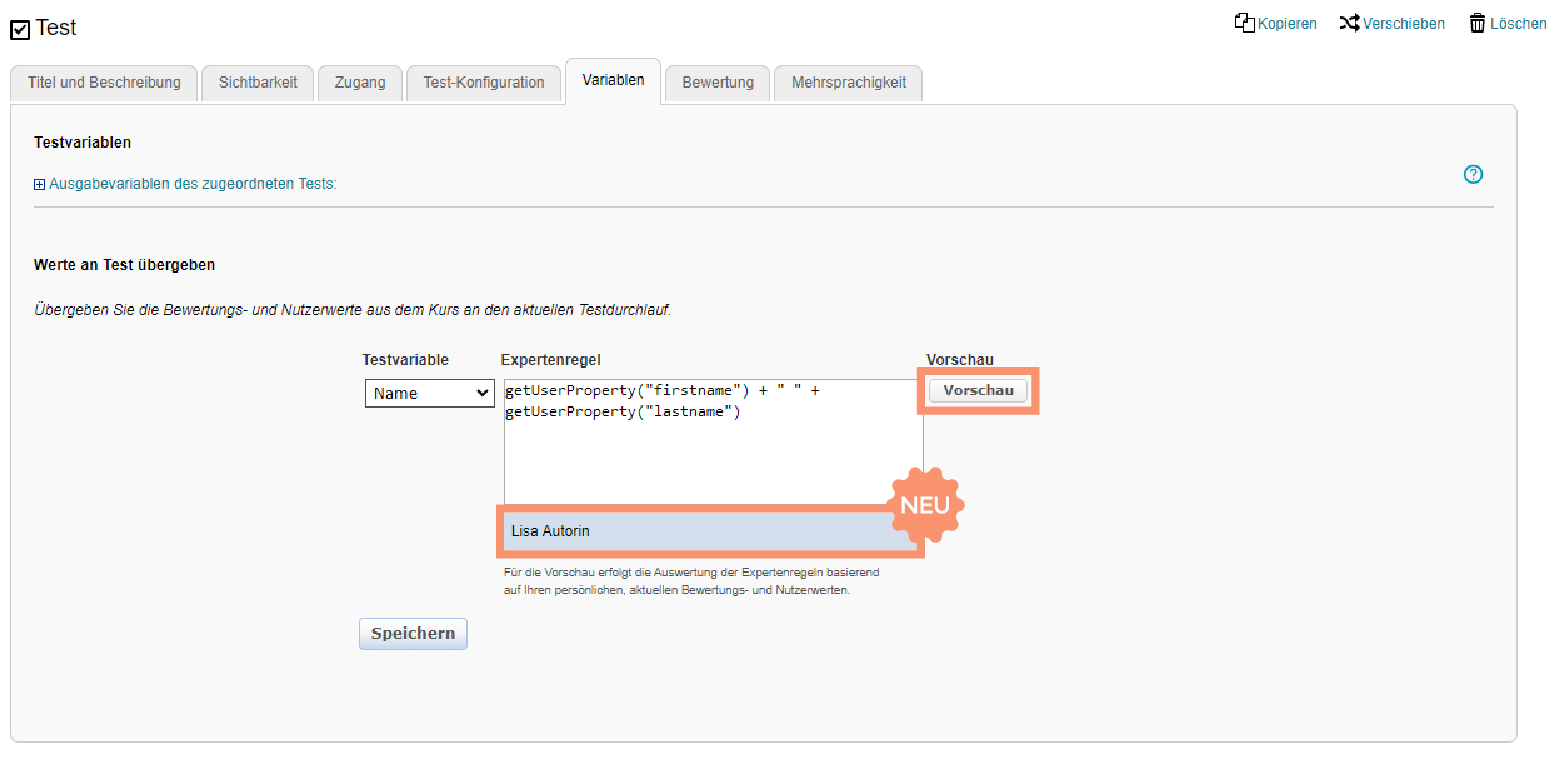Switch to the Titel und Beschreibung tab

[x=104, y=83]
